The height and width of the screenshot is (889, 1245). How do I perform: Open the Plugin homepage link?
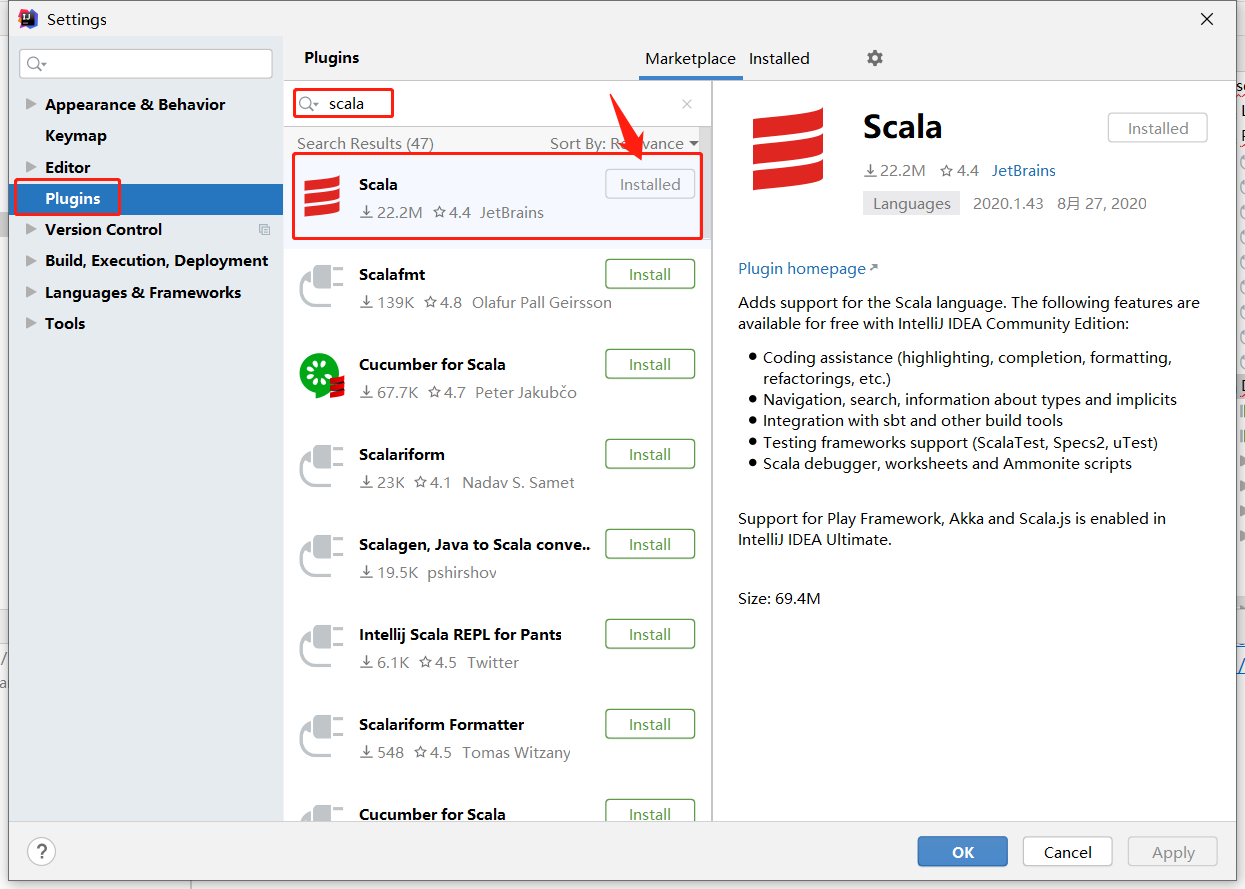coord(807,268)
